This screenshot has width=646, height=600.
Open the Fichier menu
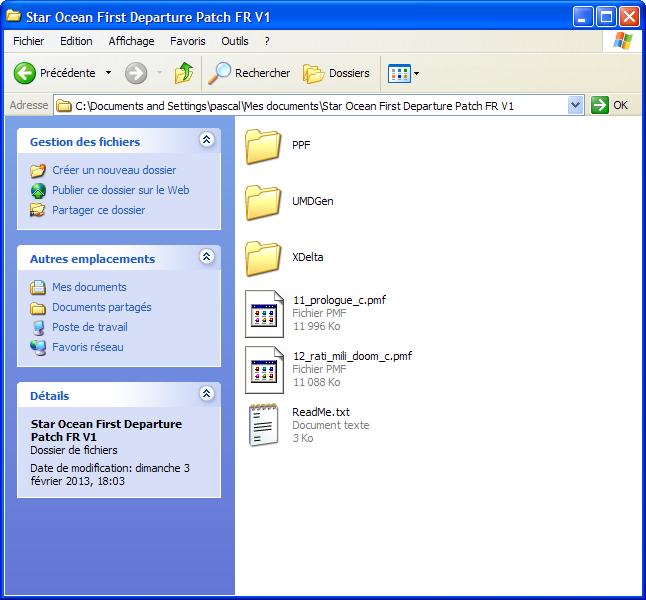click(x=28, y=41)
